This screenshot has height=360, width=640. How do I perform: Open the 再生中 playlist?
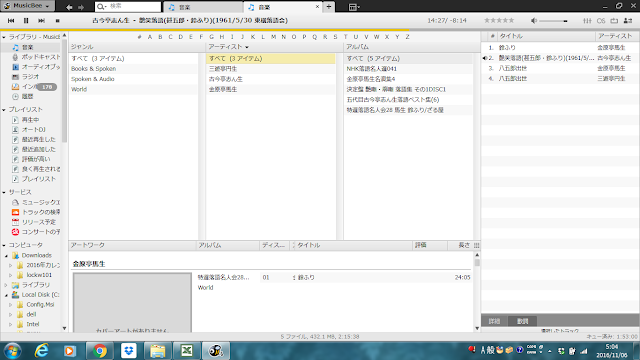(x=25, y=120)
